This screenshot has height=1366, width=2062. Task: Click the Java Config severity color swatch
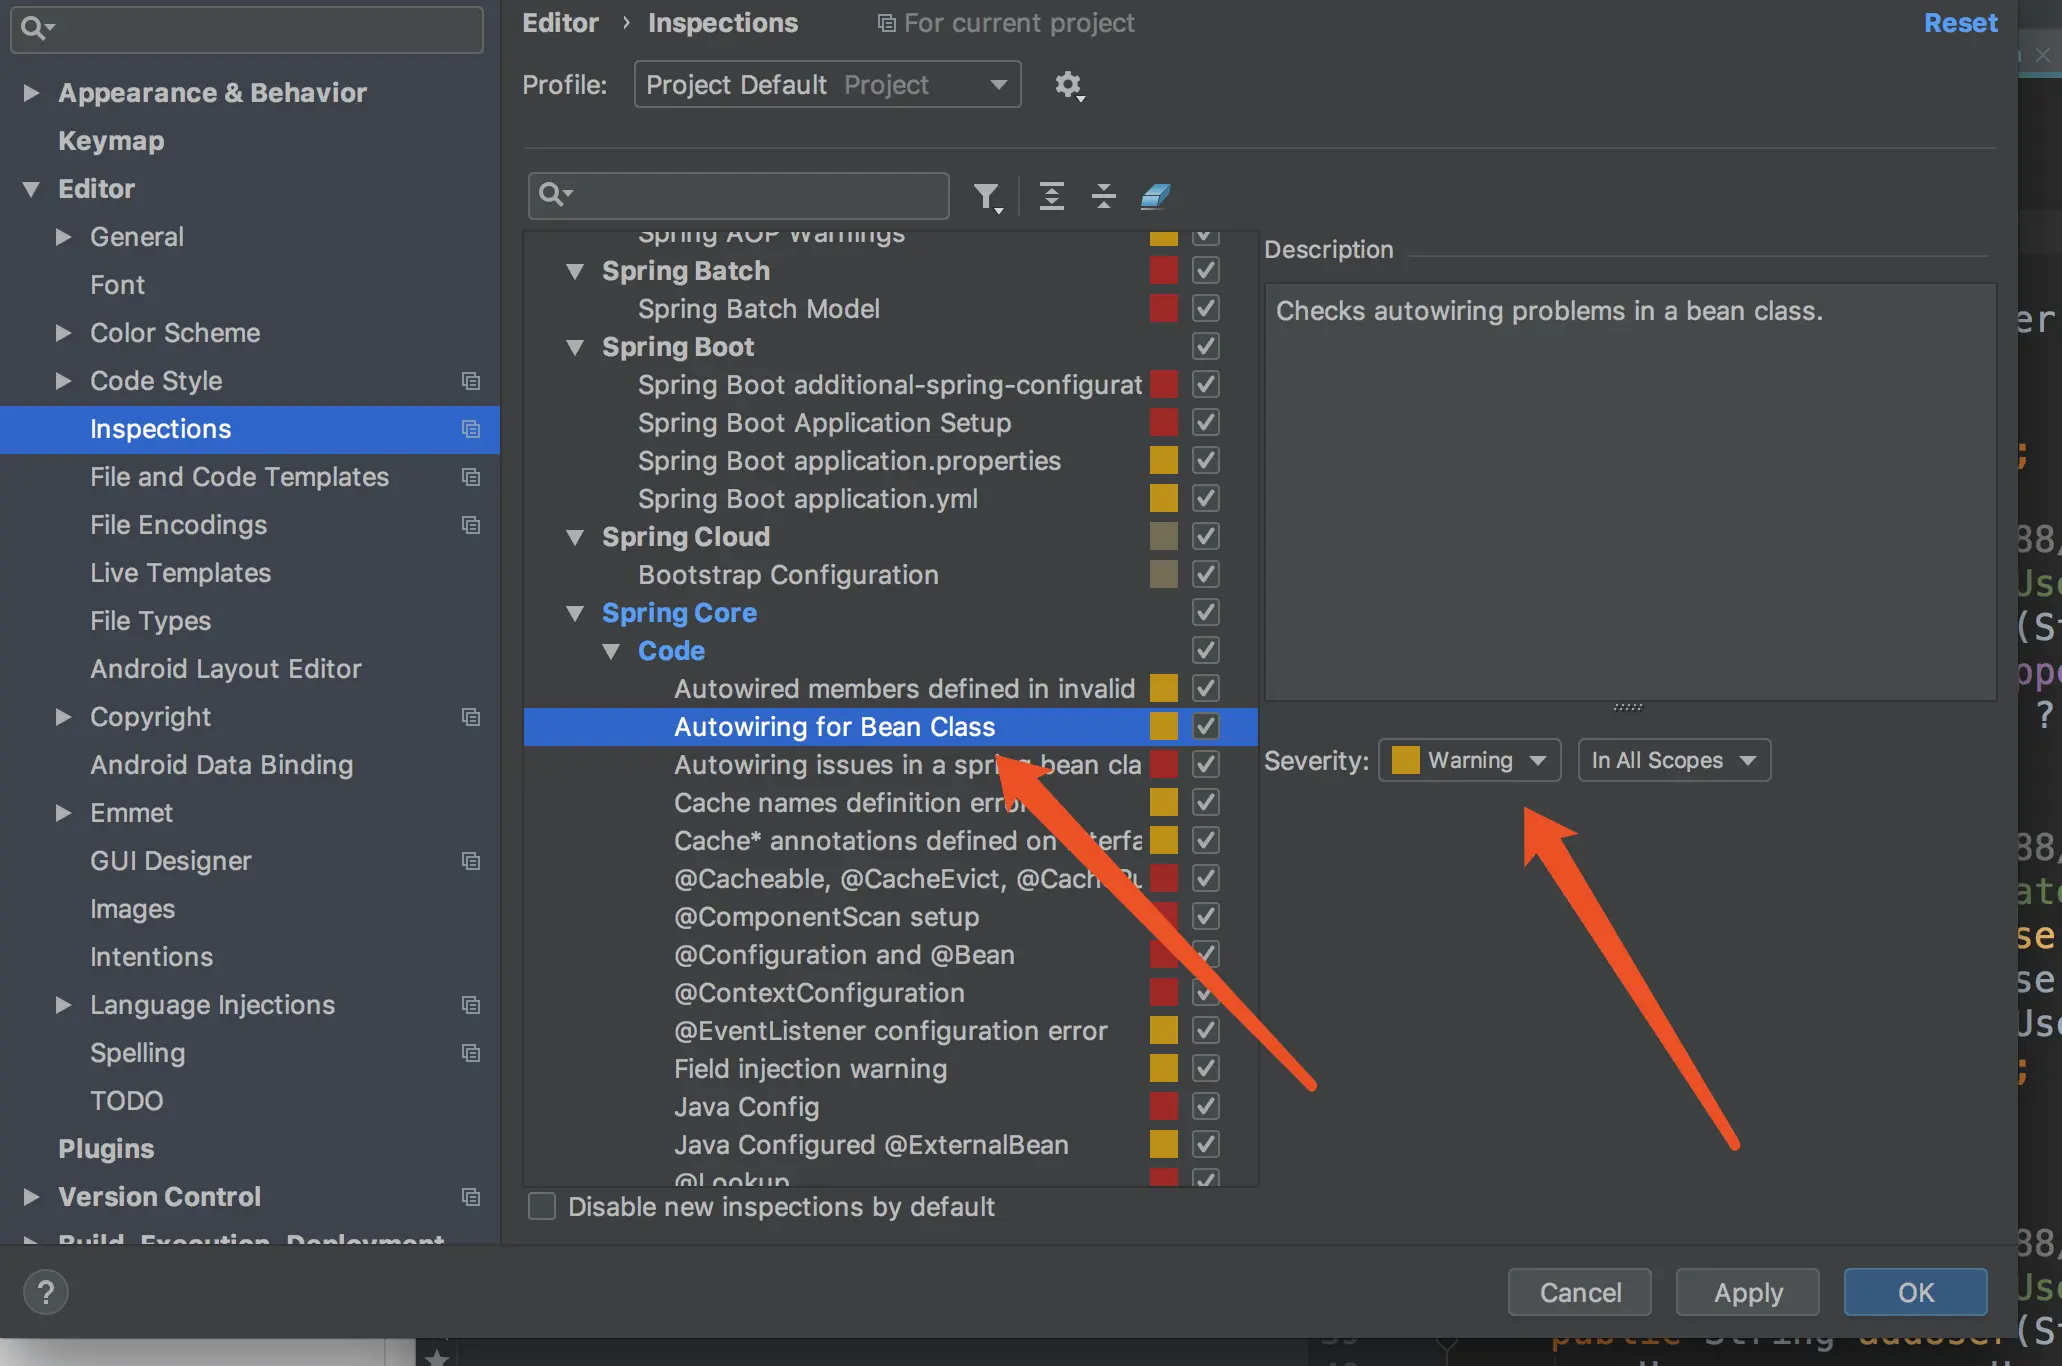1163,1107
